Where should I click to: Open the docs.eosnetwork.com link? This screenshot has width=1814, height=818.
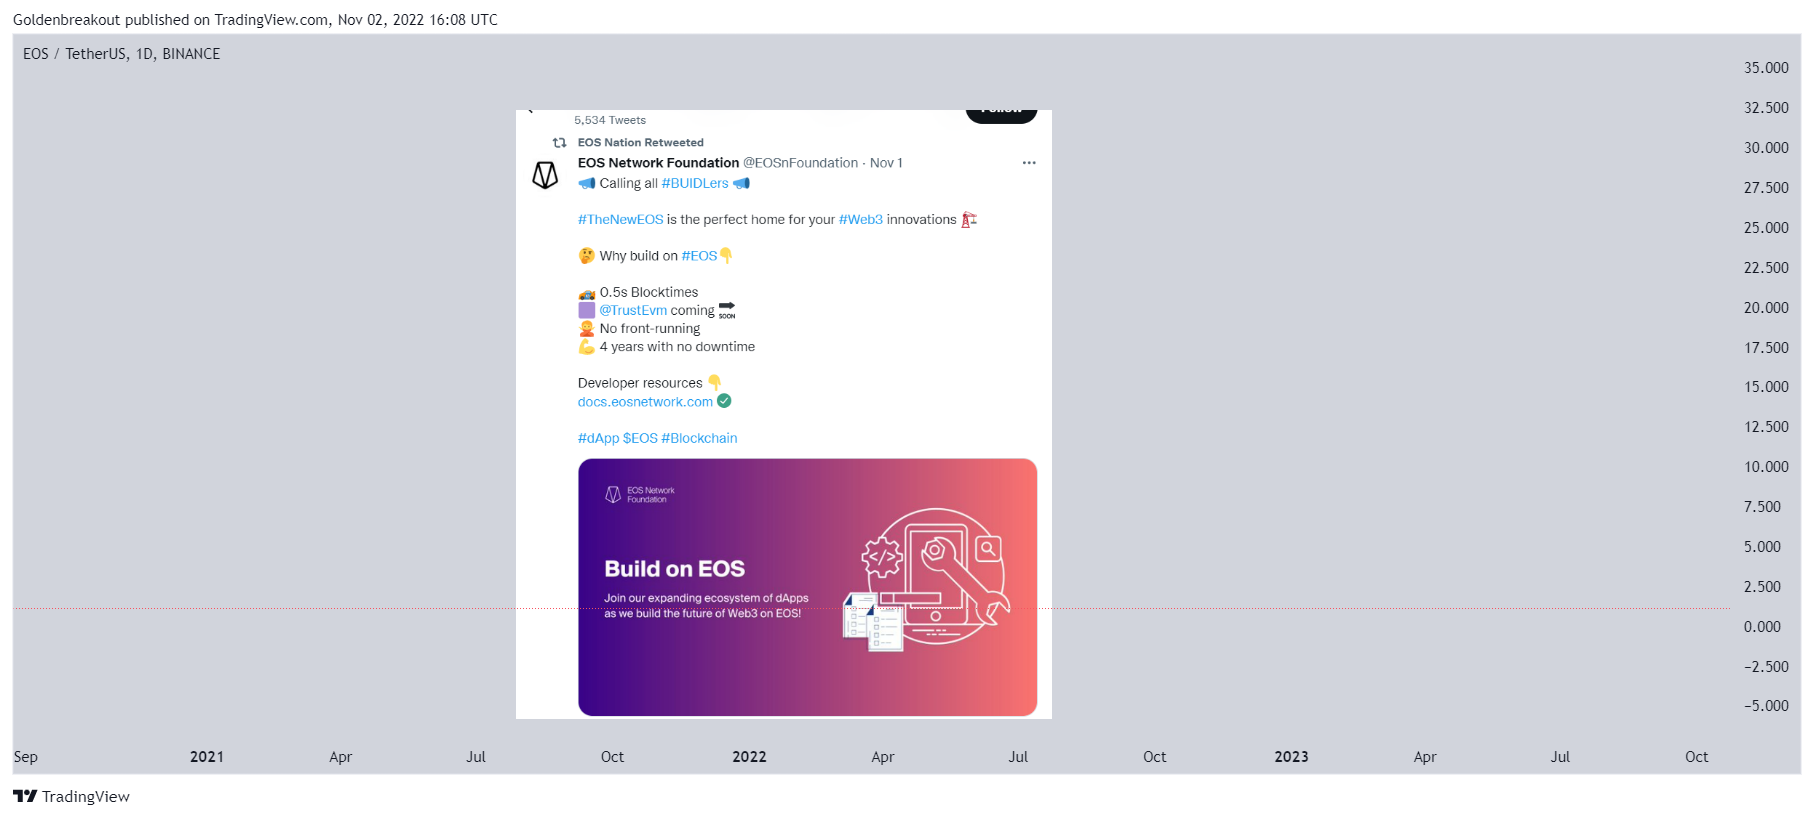pos(645,402)
